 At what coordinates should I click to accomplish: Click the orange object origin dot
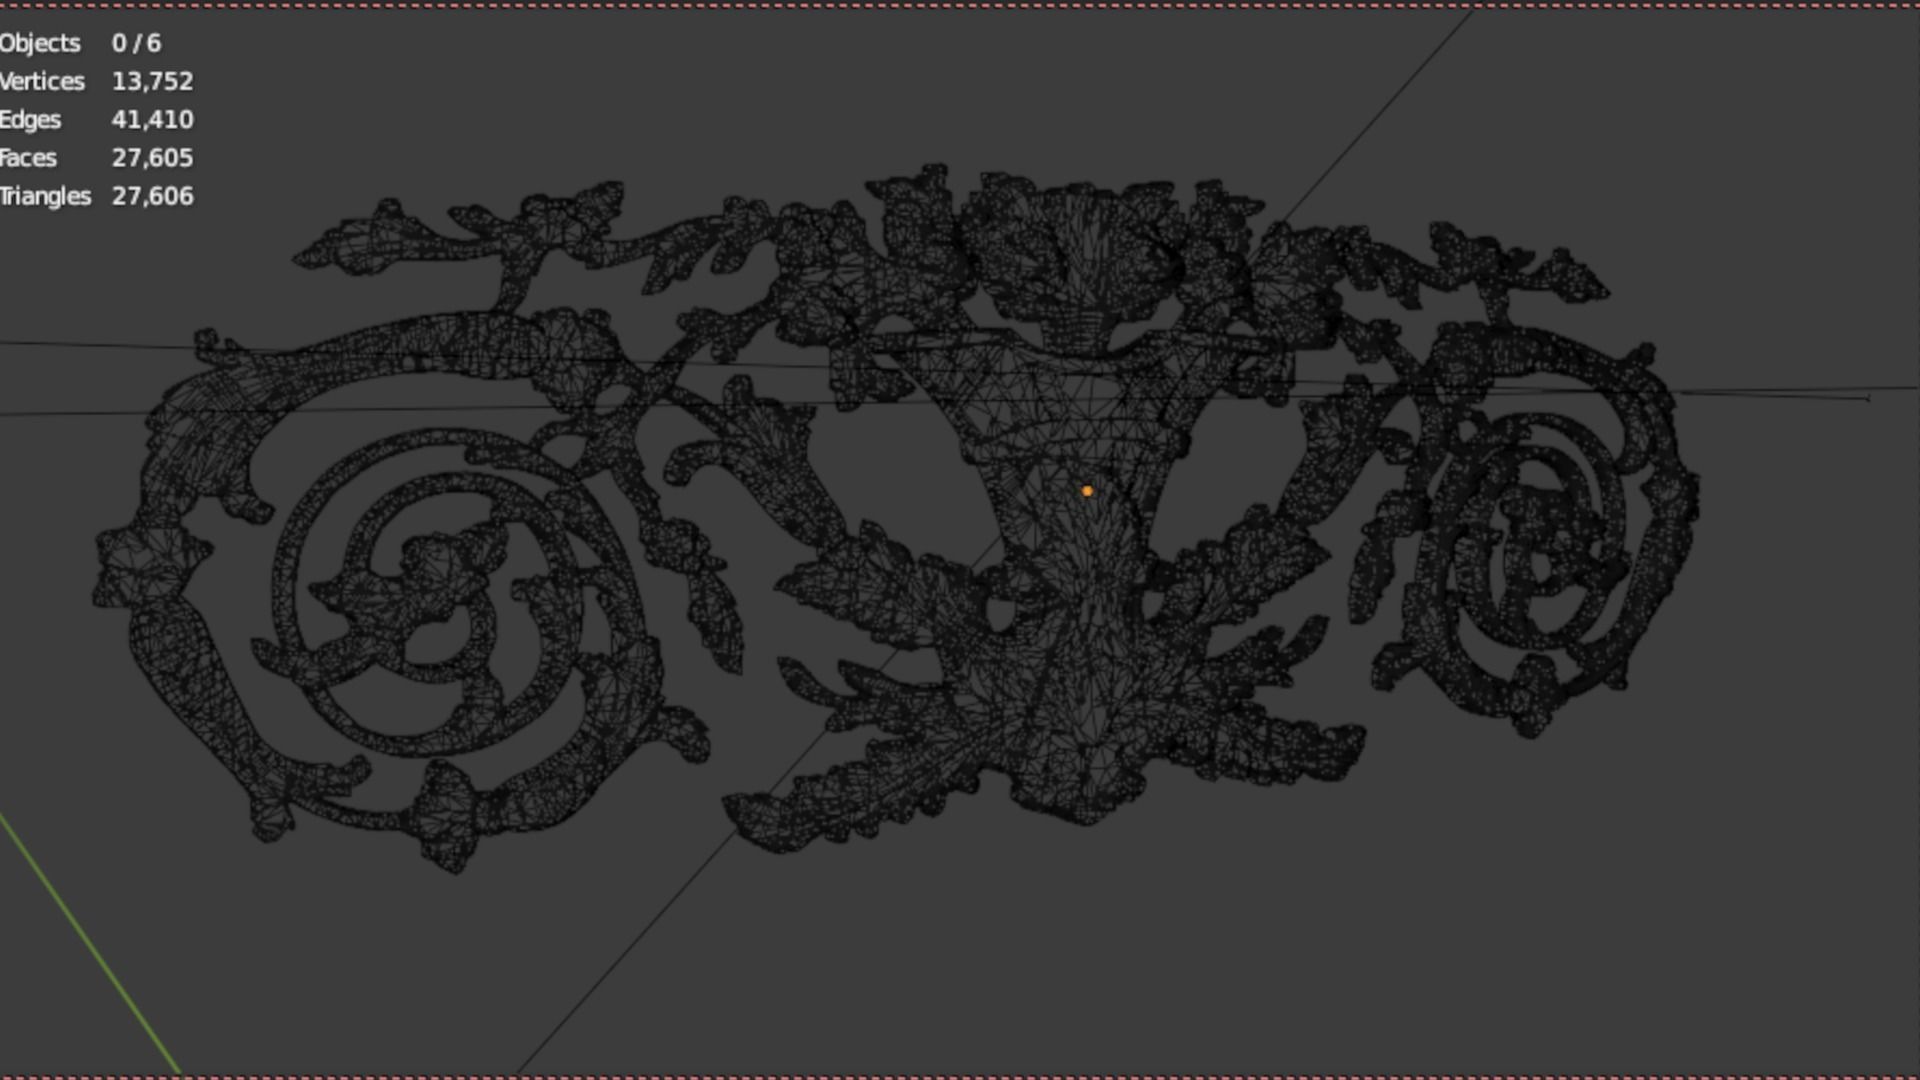click(1087, 491)
